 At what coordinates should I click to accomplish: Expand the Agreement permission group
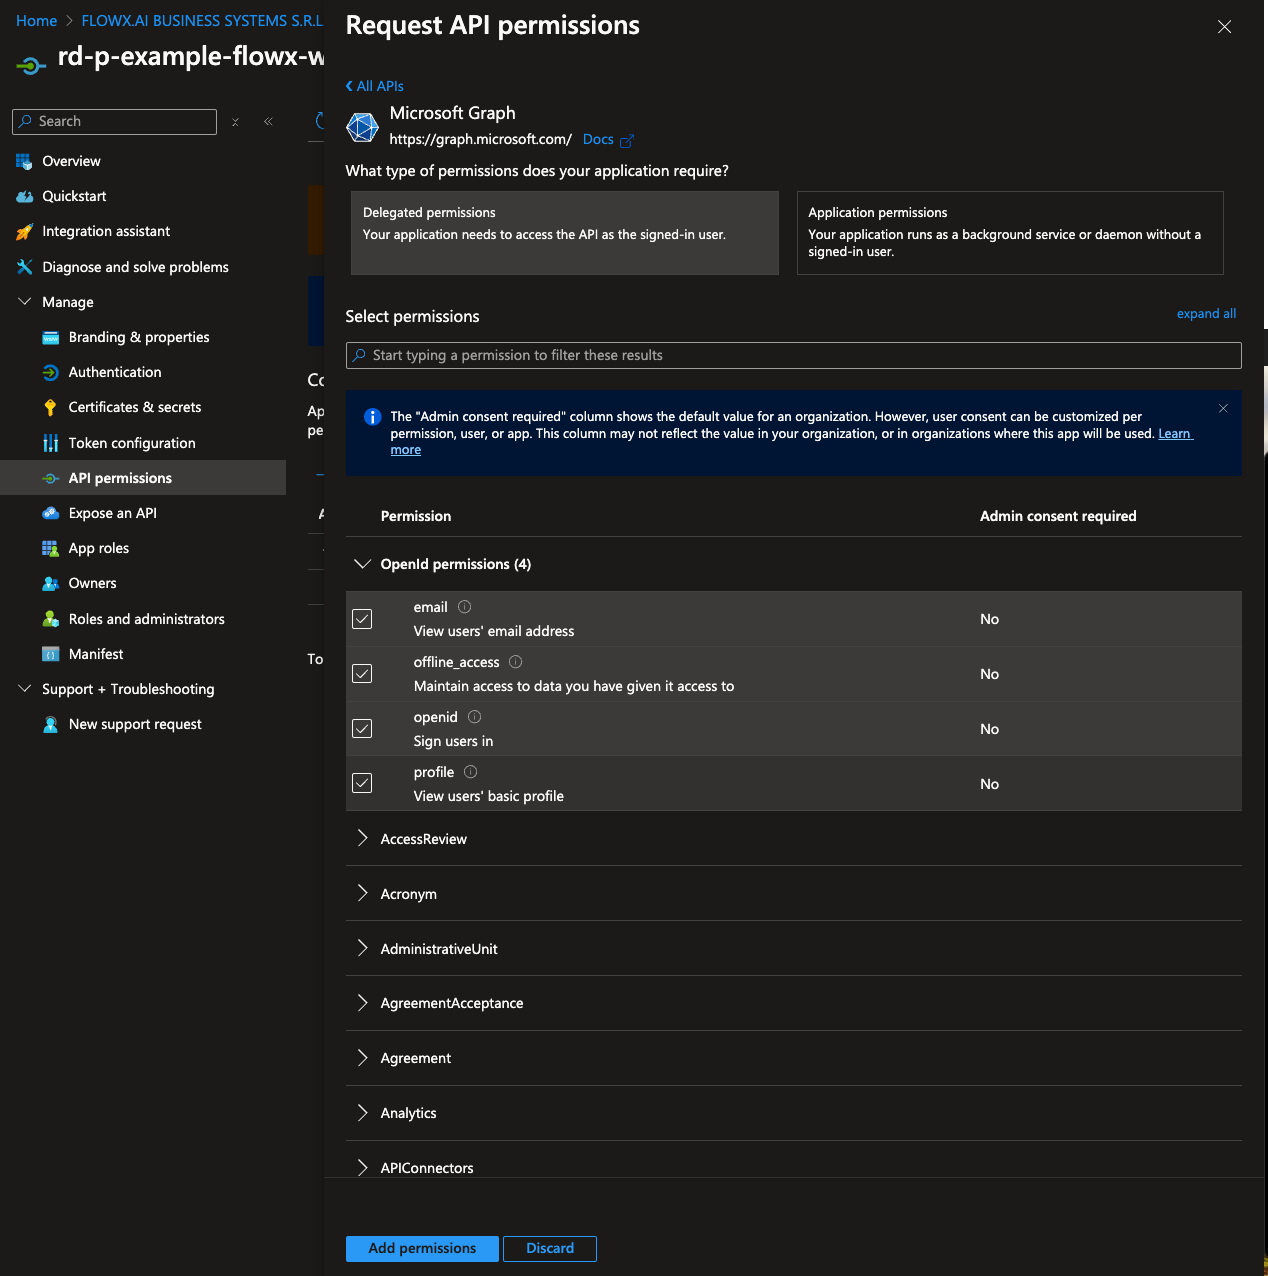point(362,1057)
